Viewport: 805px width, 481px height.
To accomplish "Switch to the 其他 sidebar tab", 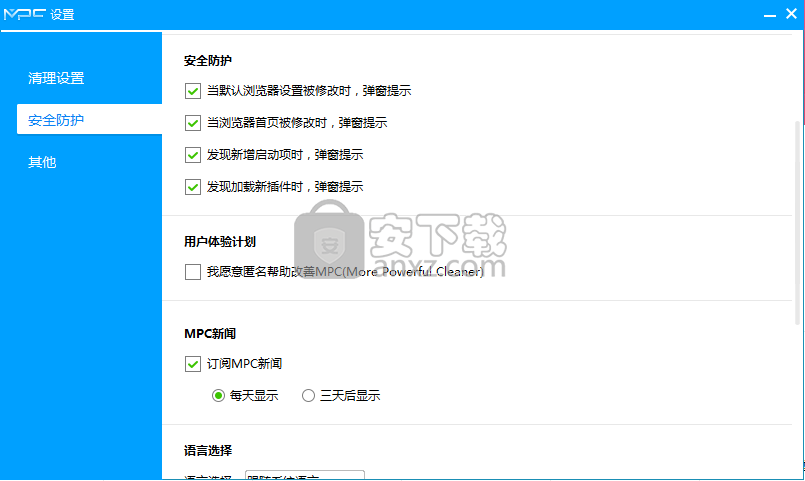I will pyautogui.click(x=42, y=162).
